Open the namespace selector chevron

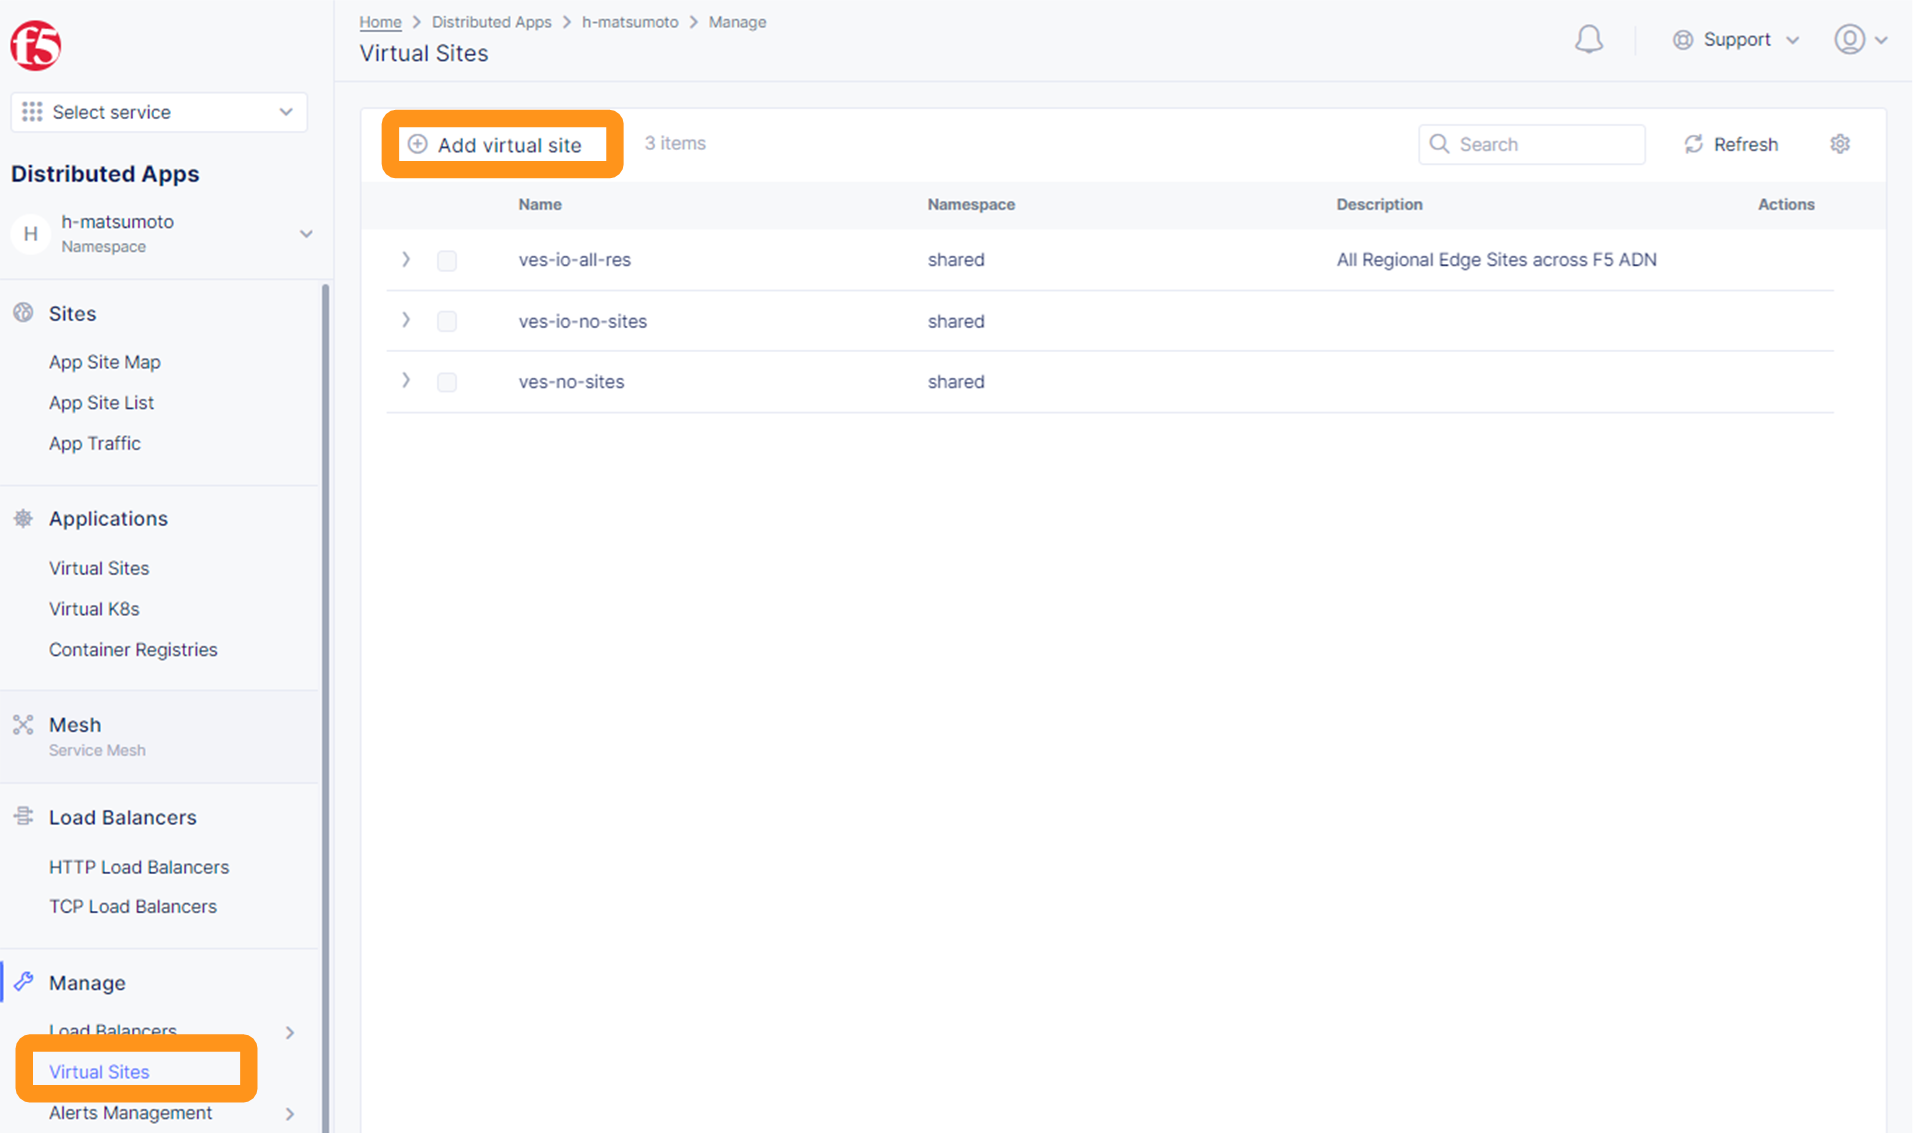306,234
